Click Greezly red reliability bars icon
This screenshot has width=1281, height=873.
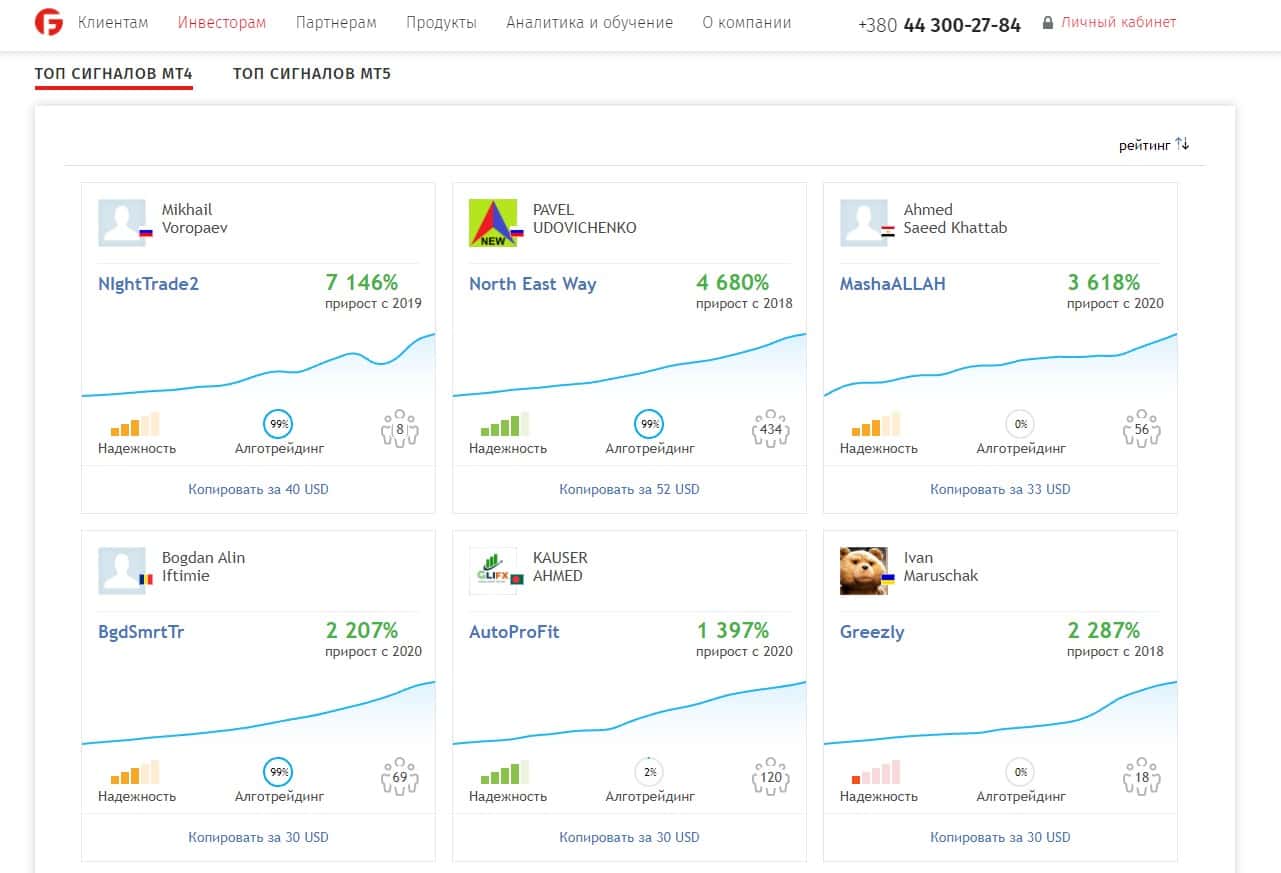pos(876,772)
